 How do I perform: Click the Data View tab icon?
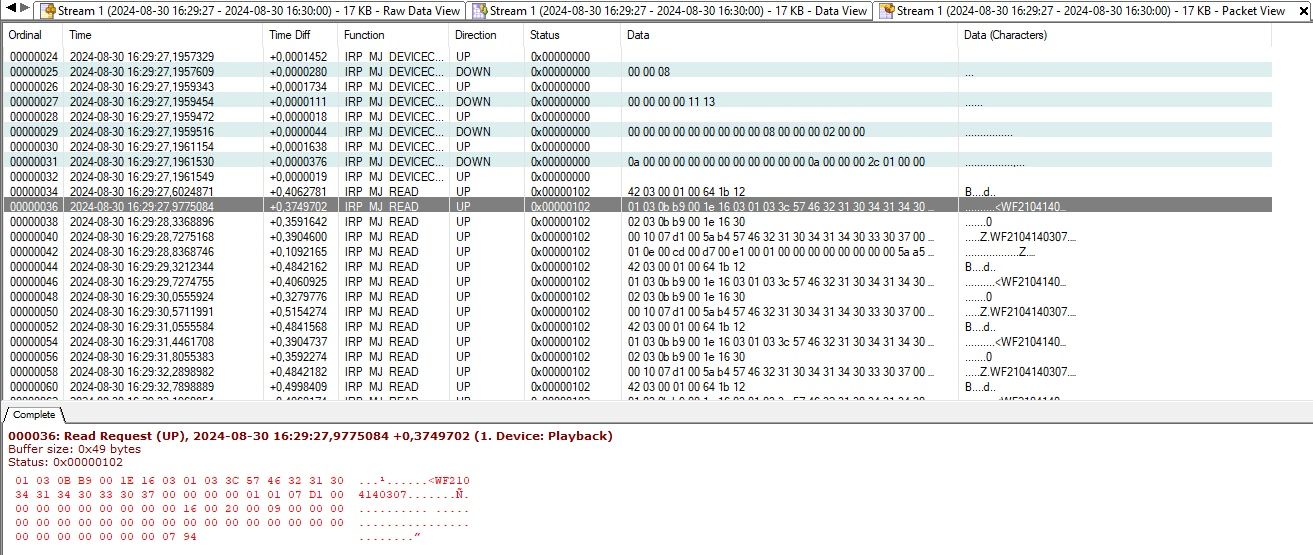click(x=480, y=11)
